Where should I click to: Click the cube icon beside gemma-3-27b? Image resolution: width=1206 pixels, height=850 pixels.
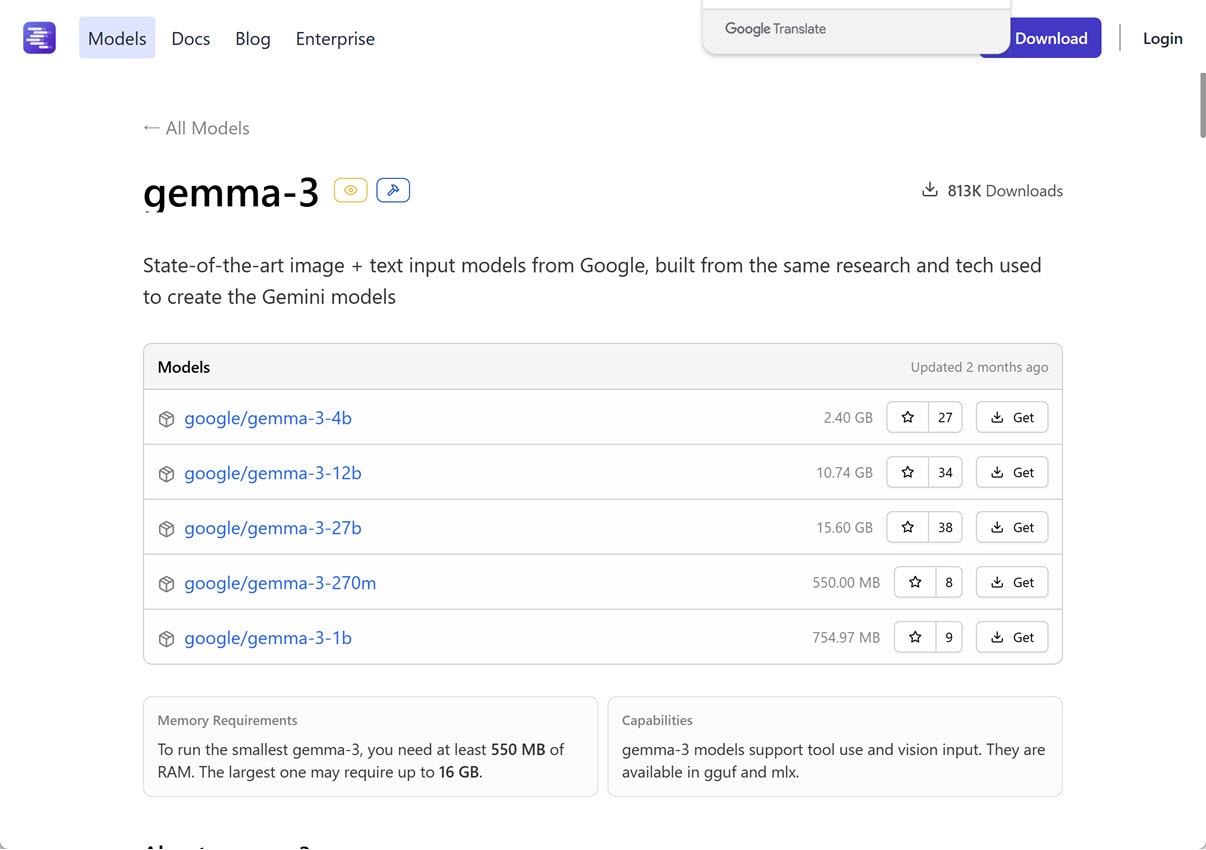pyautogui.click(x=167, y=529)
